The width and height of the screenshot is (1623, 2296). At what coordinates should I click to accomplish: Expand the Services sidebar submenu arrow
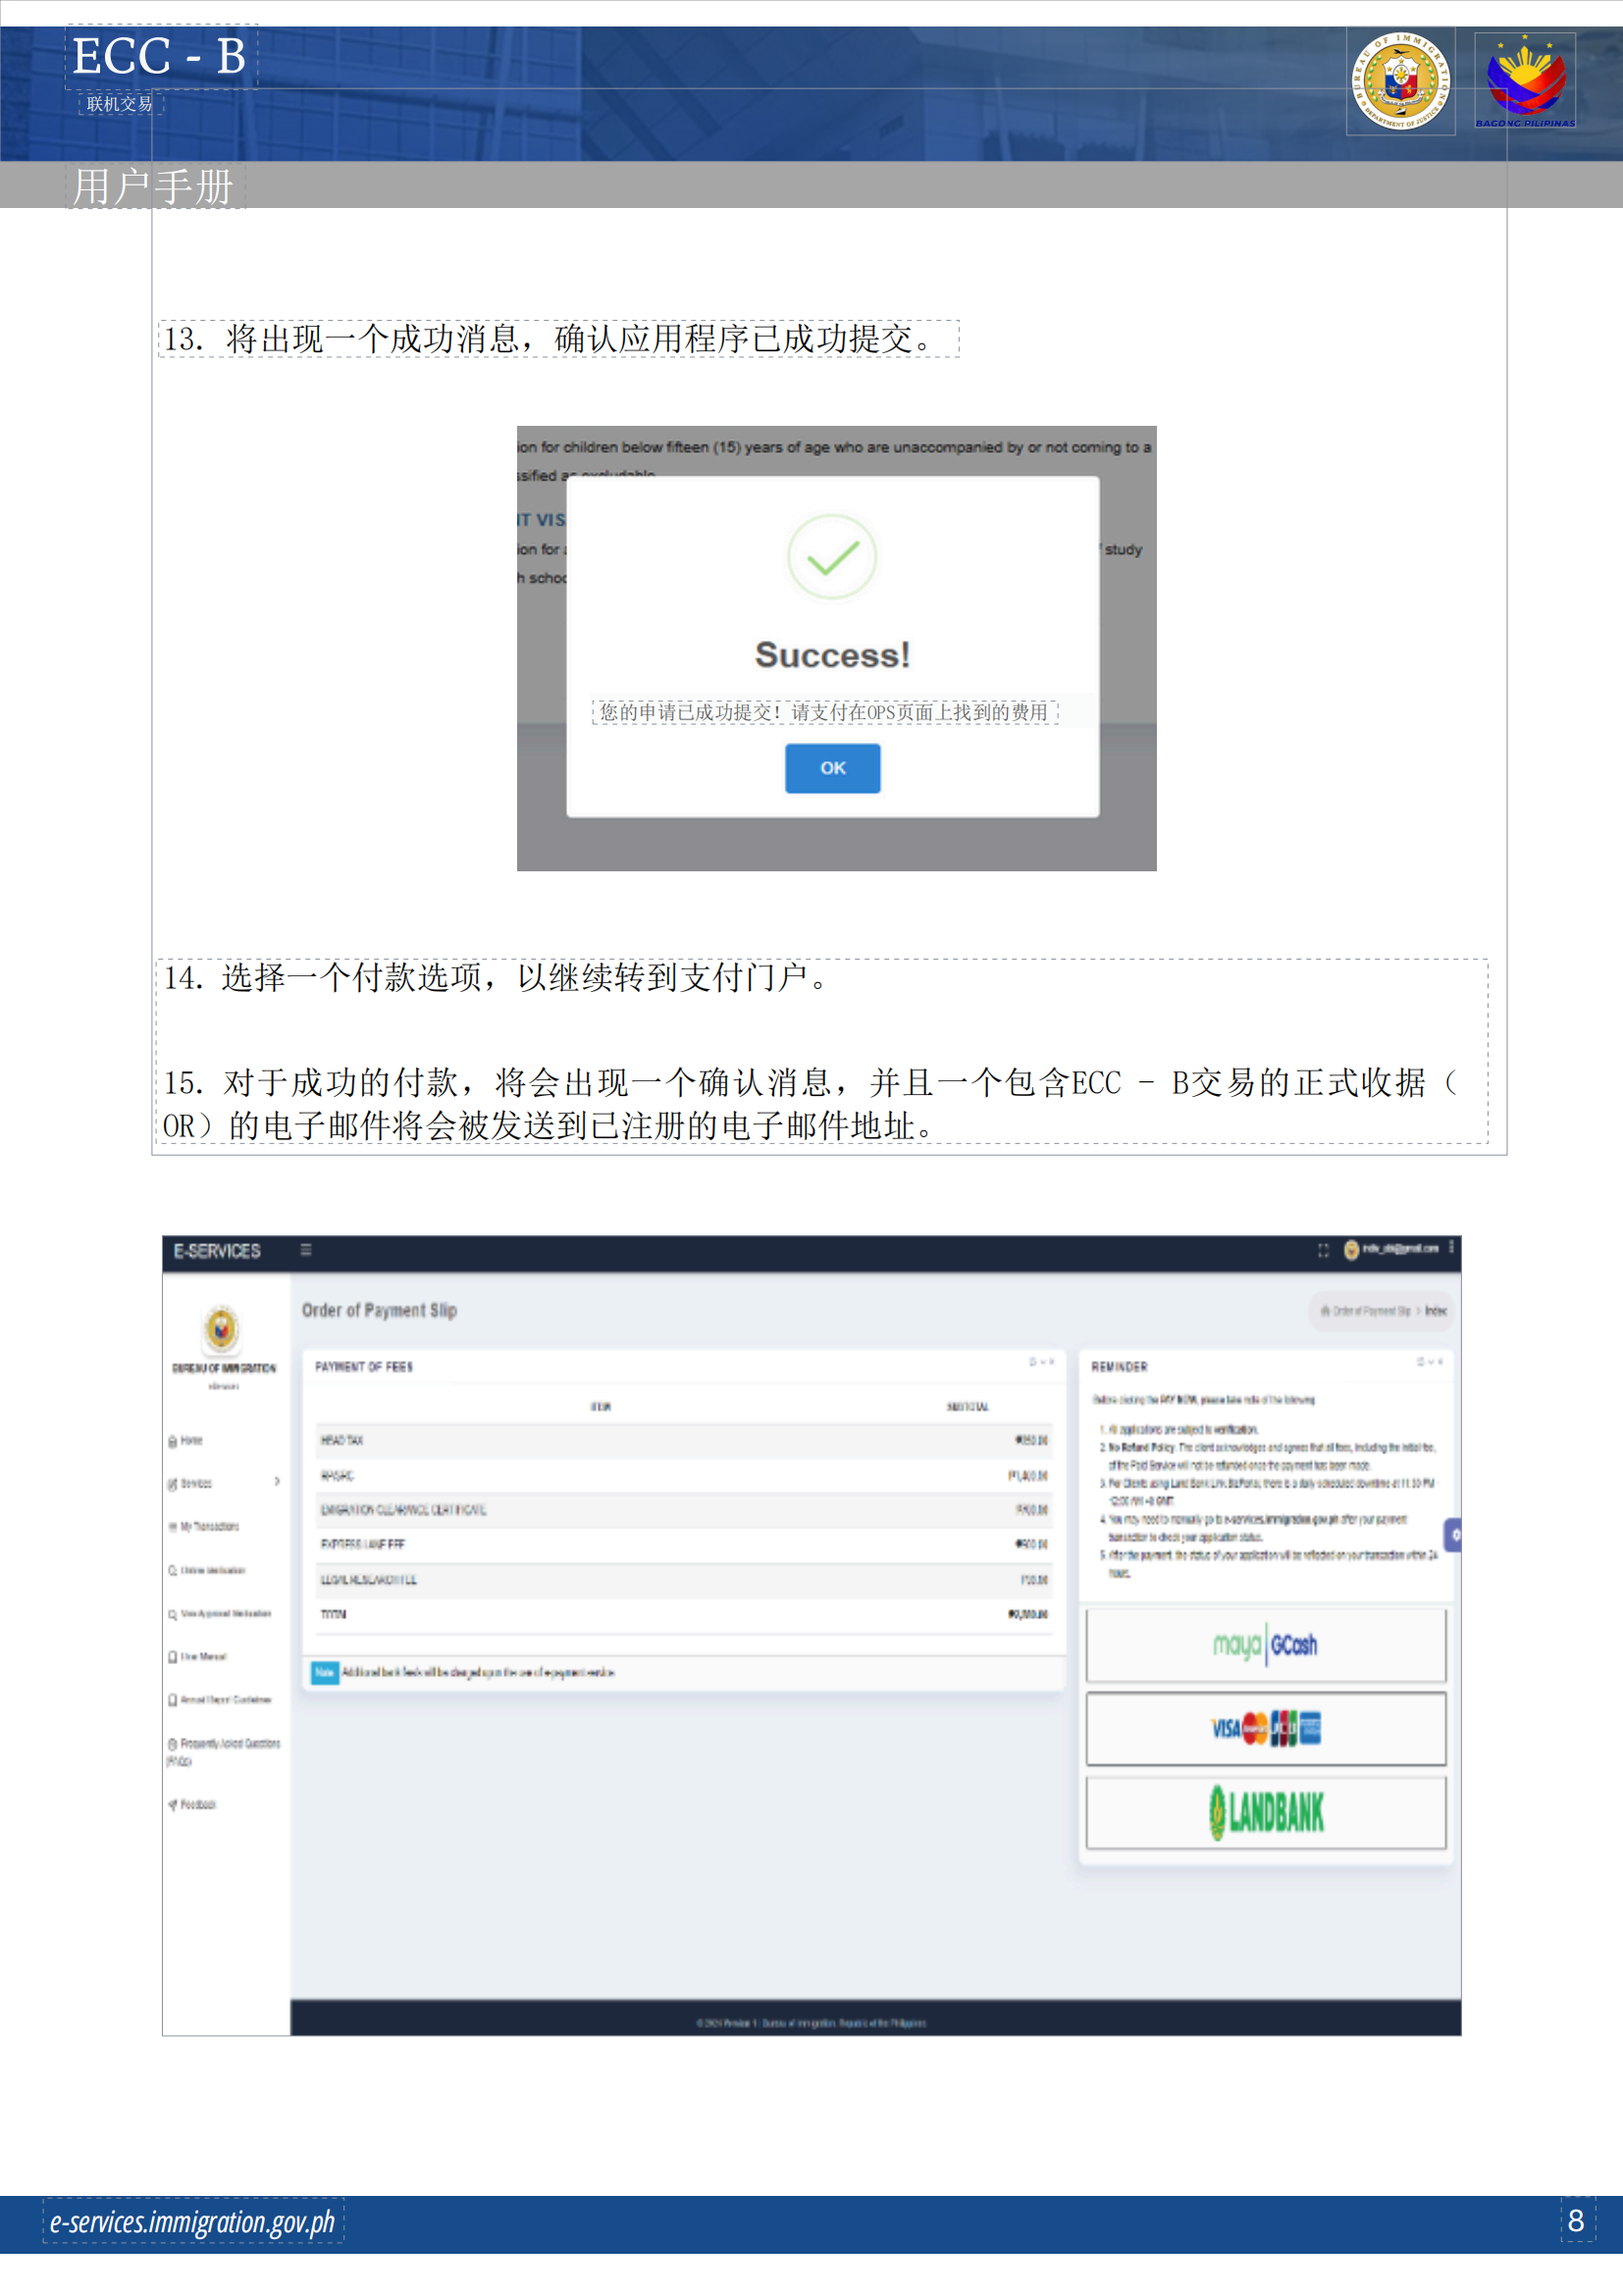click(x=277, y=1482)
